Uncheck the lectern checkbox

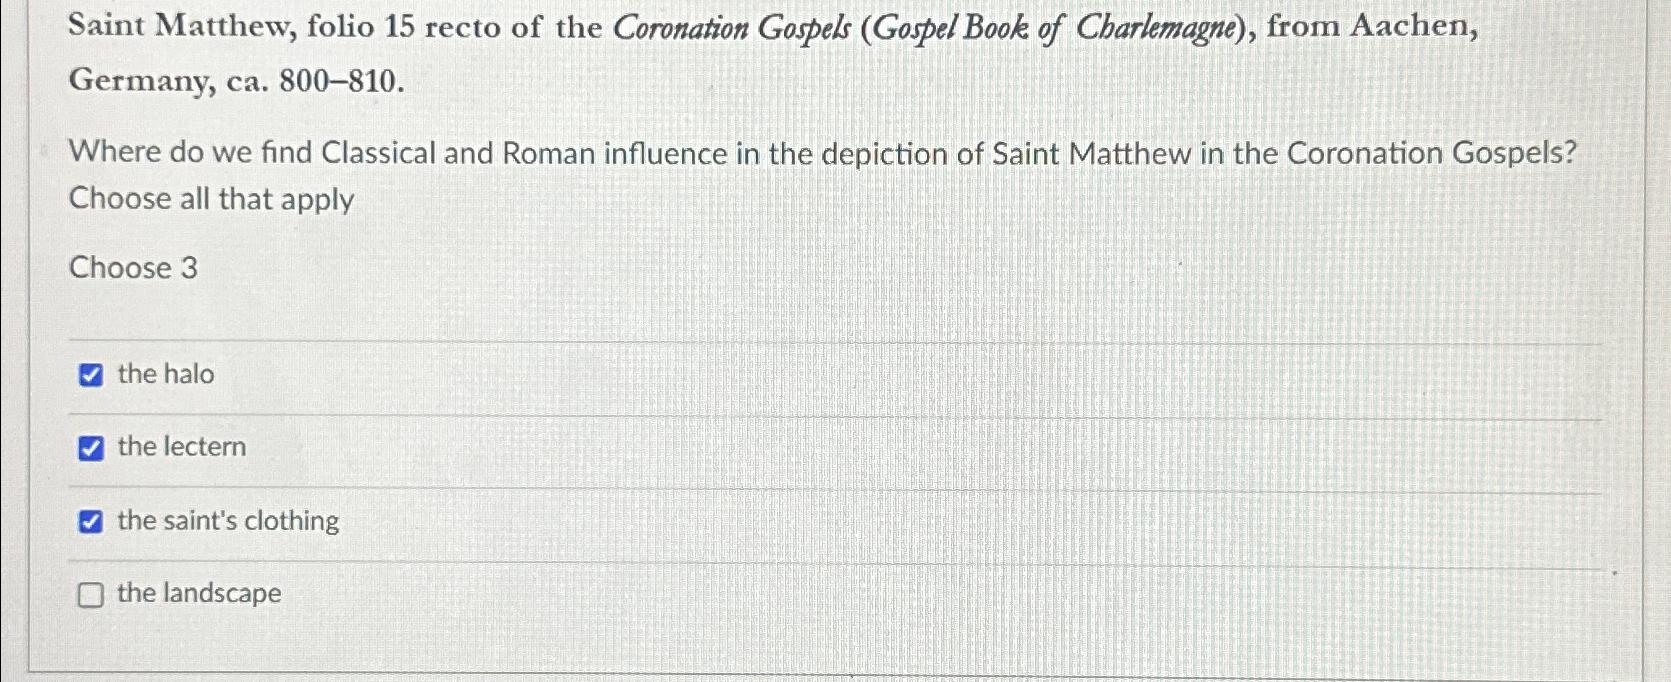click(91, 448)
